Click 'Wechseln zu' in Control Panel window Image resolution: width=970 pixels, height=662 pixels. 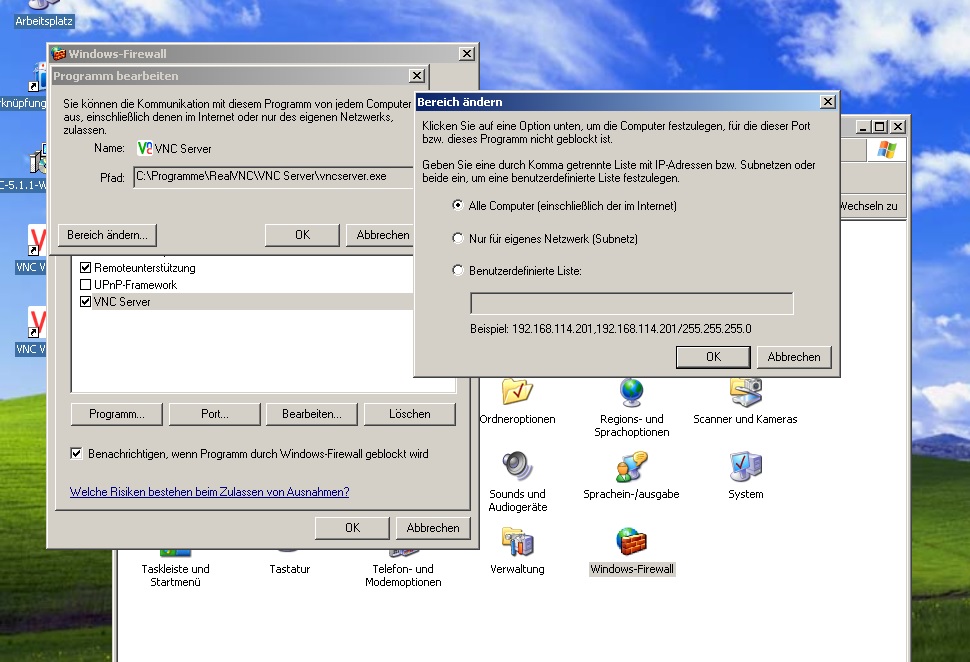[869, 206]
